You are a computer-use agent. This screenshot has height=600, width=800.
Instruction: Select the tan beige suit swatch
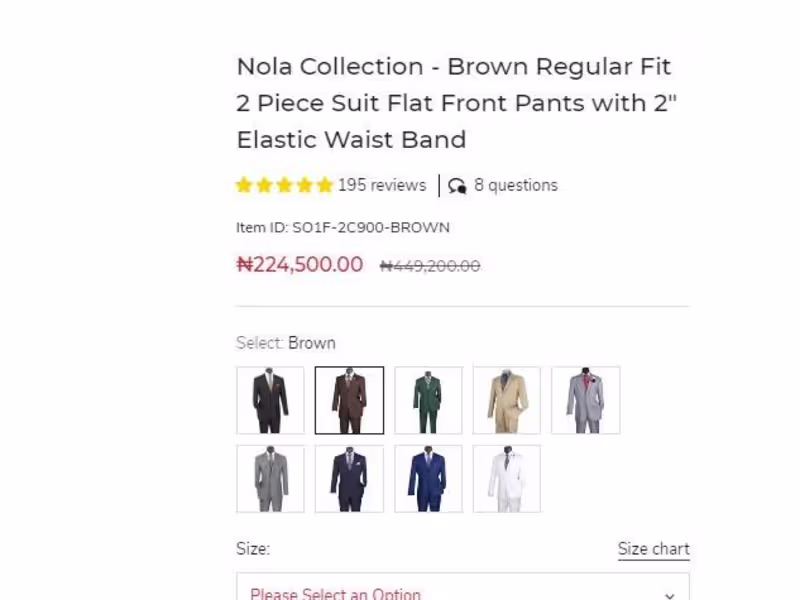click(x=507, y=400)
